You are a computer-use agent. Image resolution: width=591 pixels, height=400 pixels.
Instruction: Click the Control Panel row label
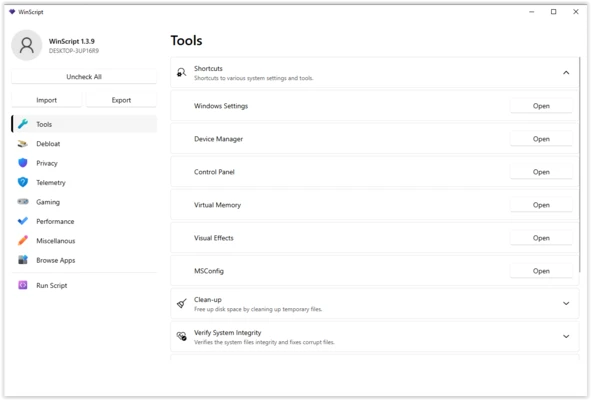[x=214, y=172]
